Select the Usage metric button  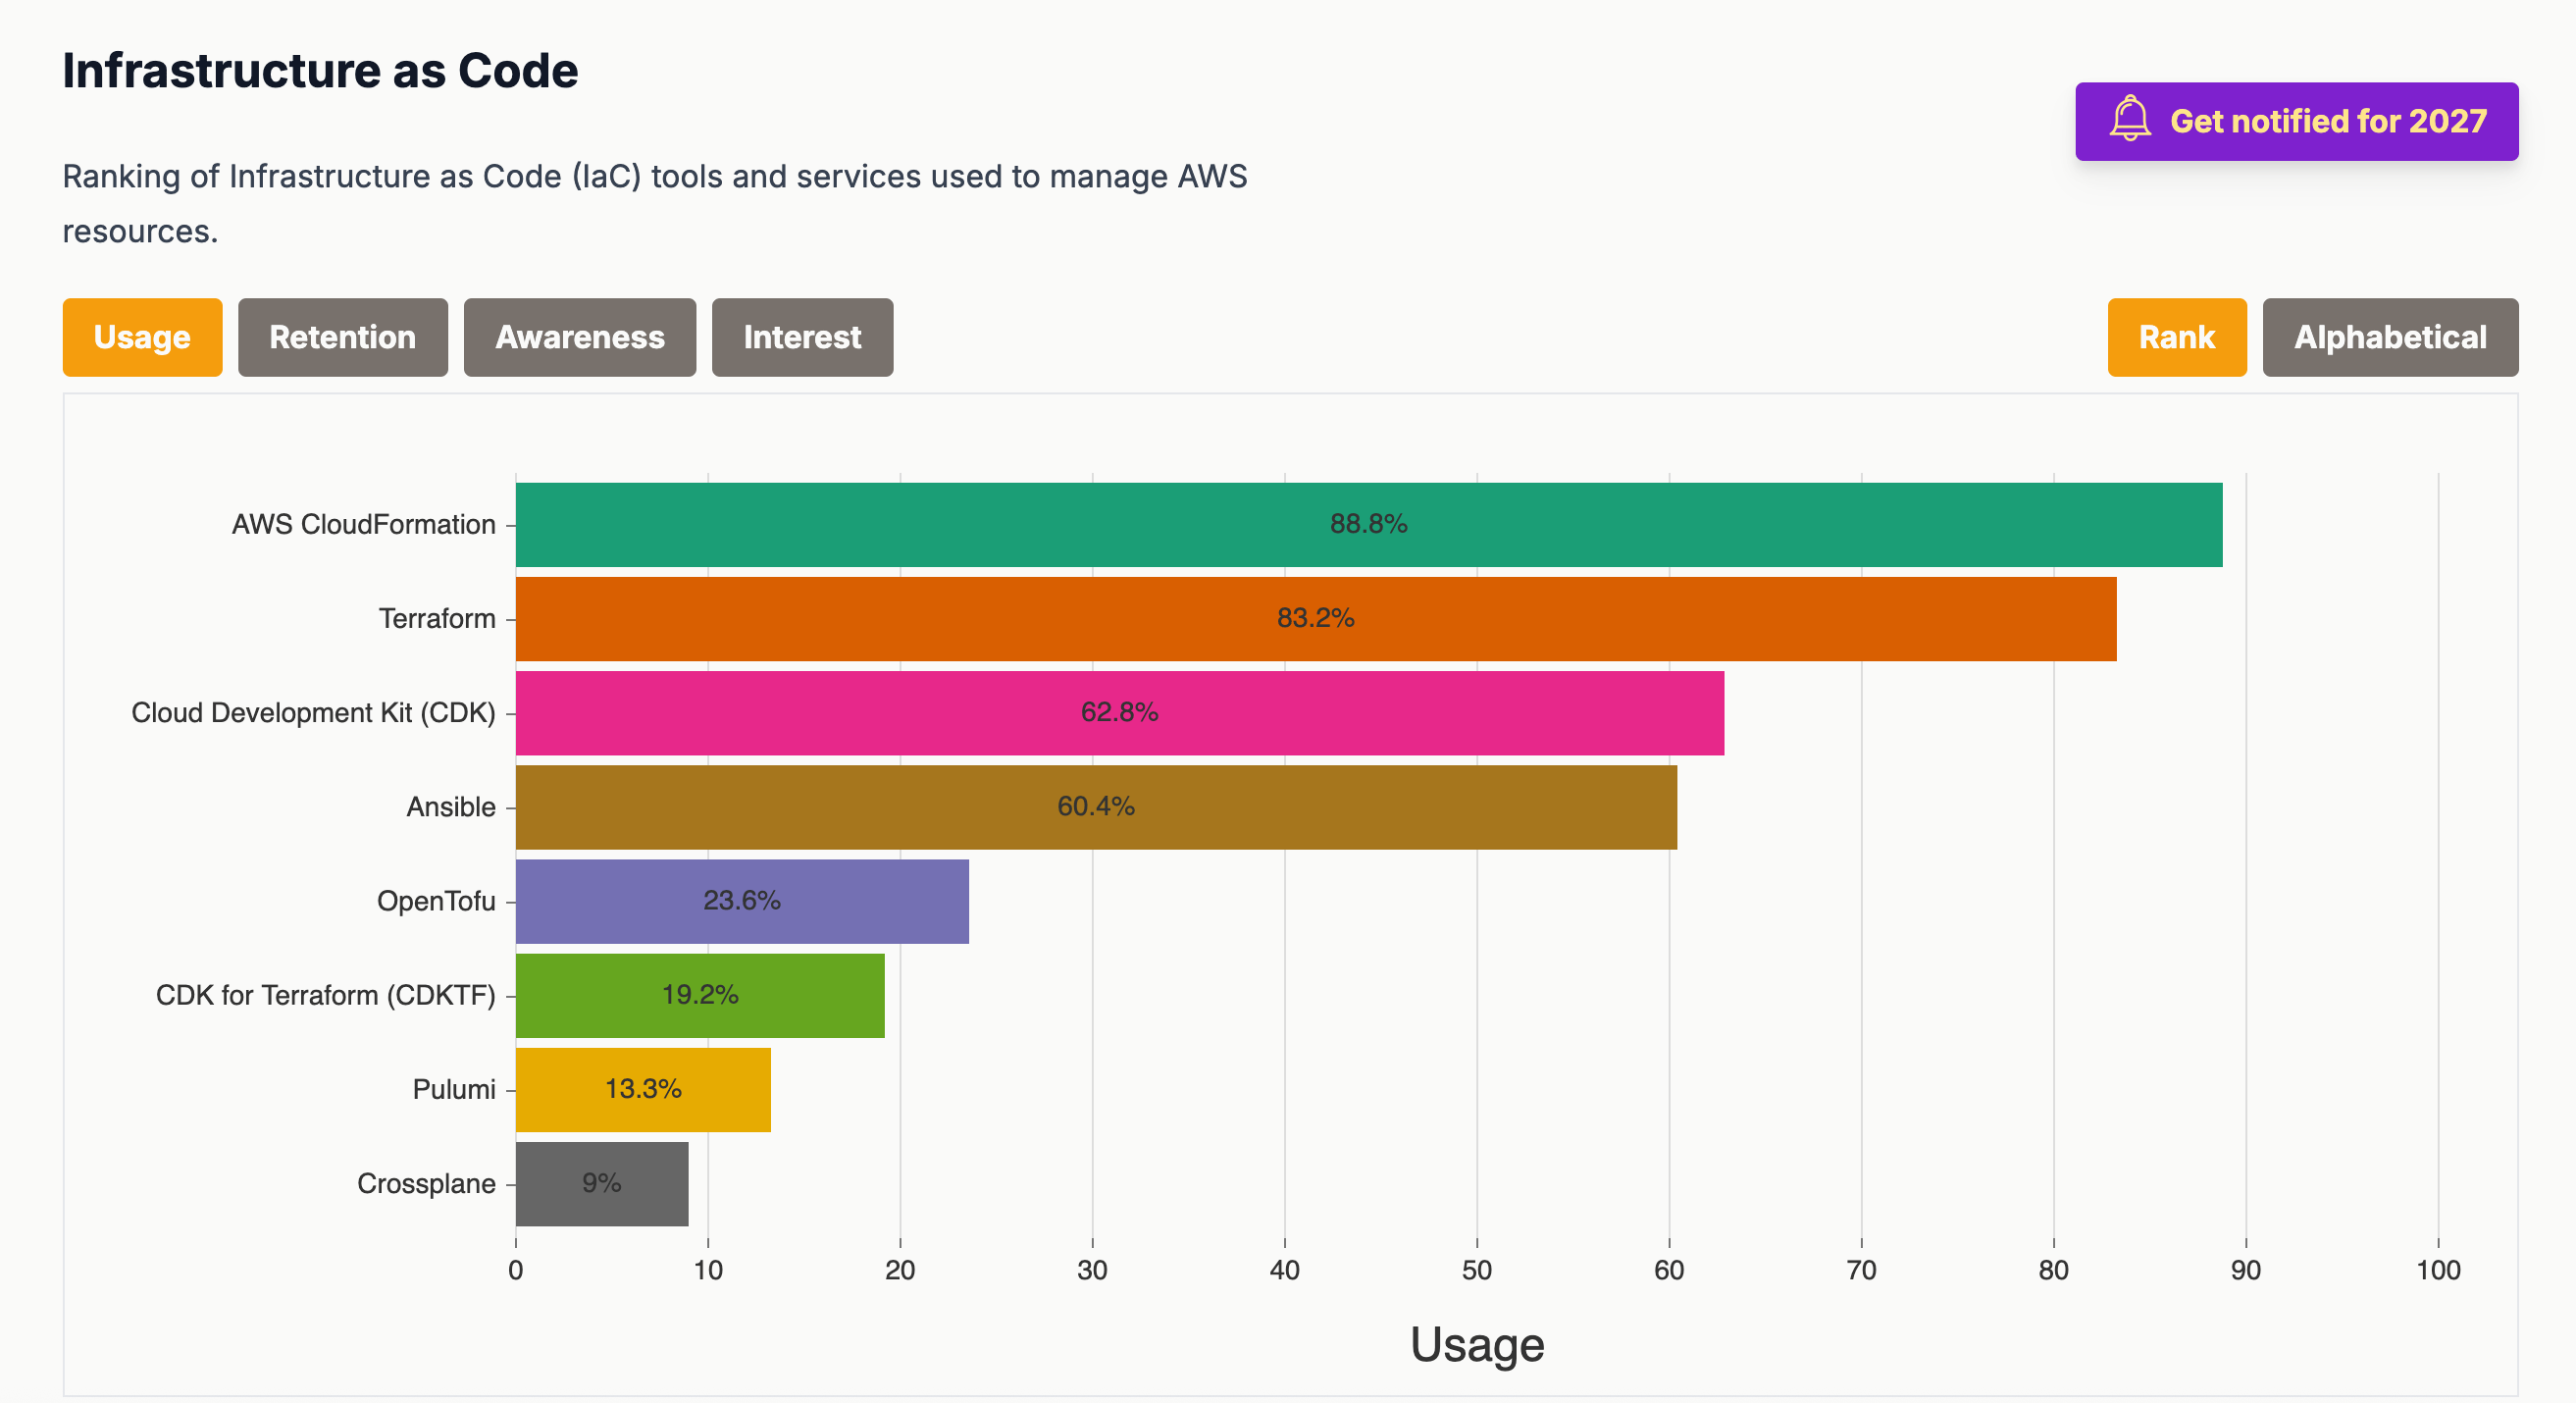point(141,337)
